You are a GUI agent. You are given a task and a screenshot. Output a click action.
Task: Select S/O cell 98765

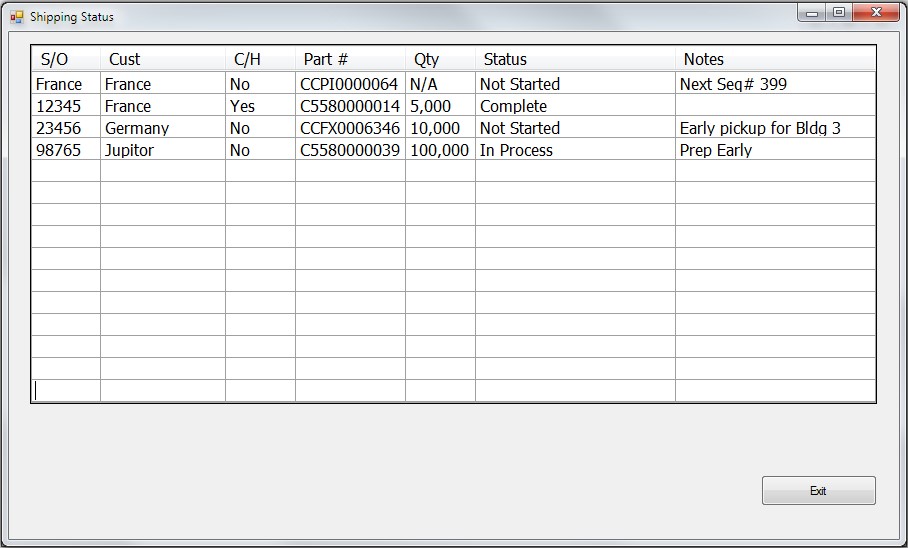pos(66,150)
